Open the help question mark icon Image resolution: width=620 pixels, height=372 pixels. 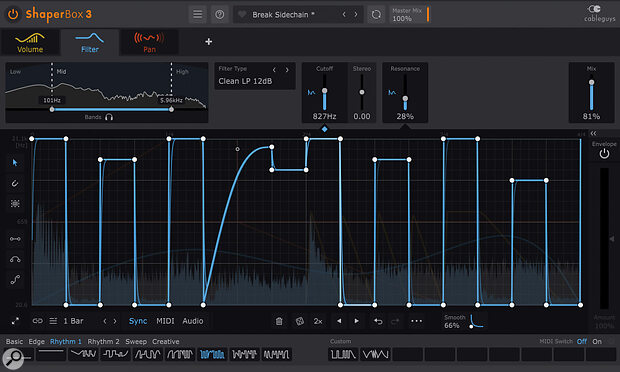click(219, 15)
